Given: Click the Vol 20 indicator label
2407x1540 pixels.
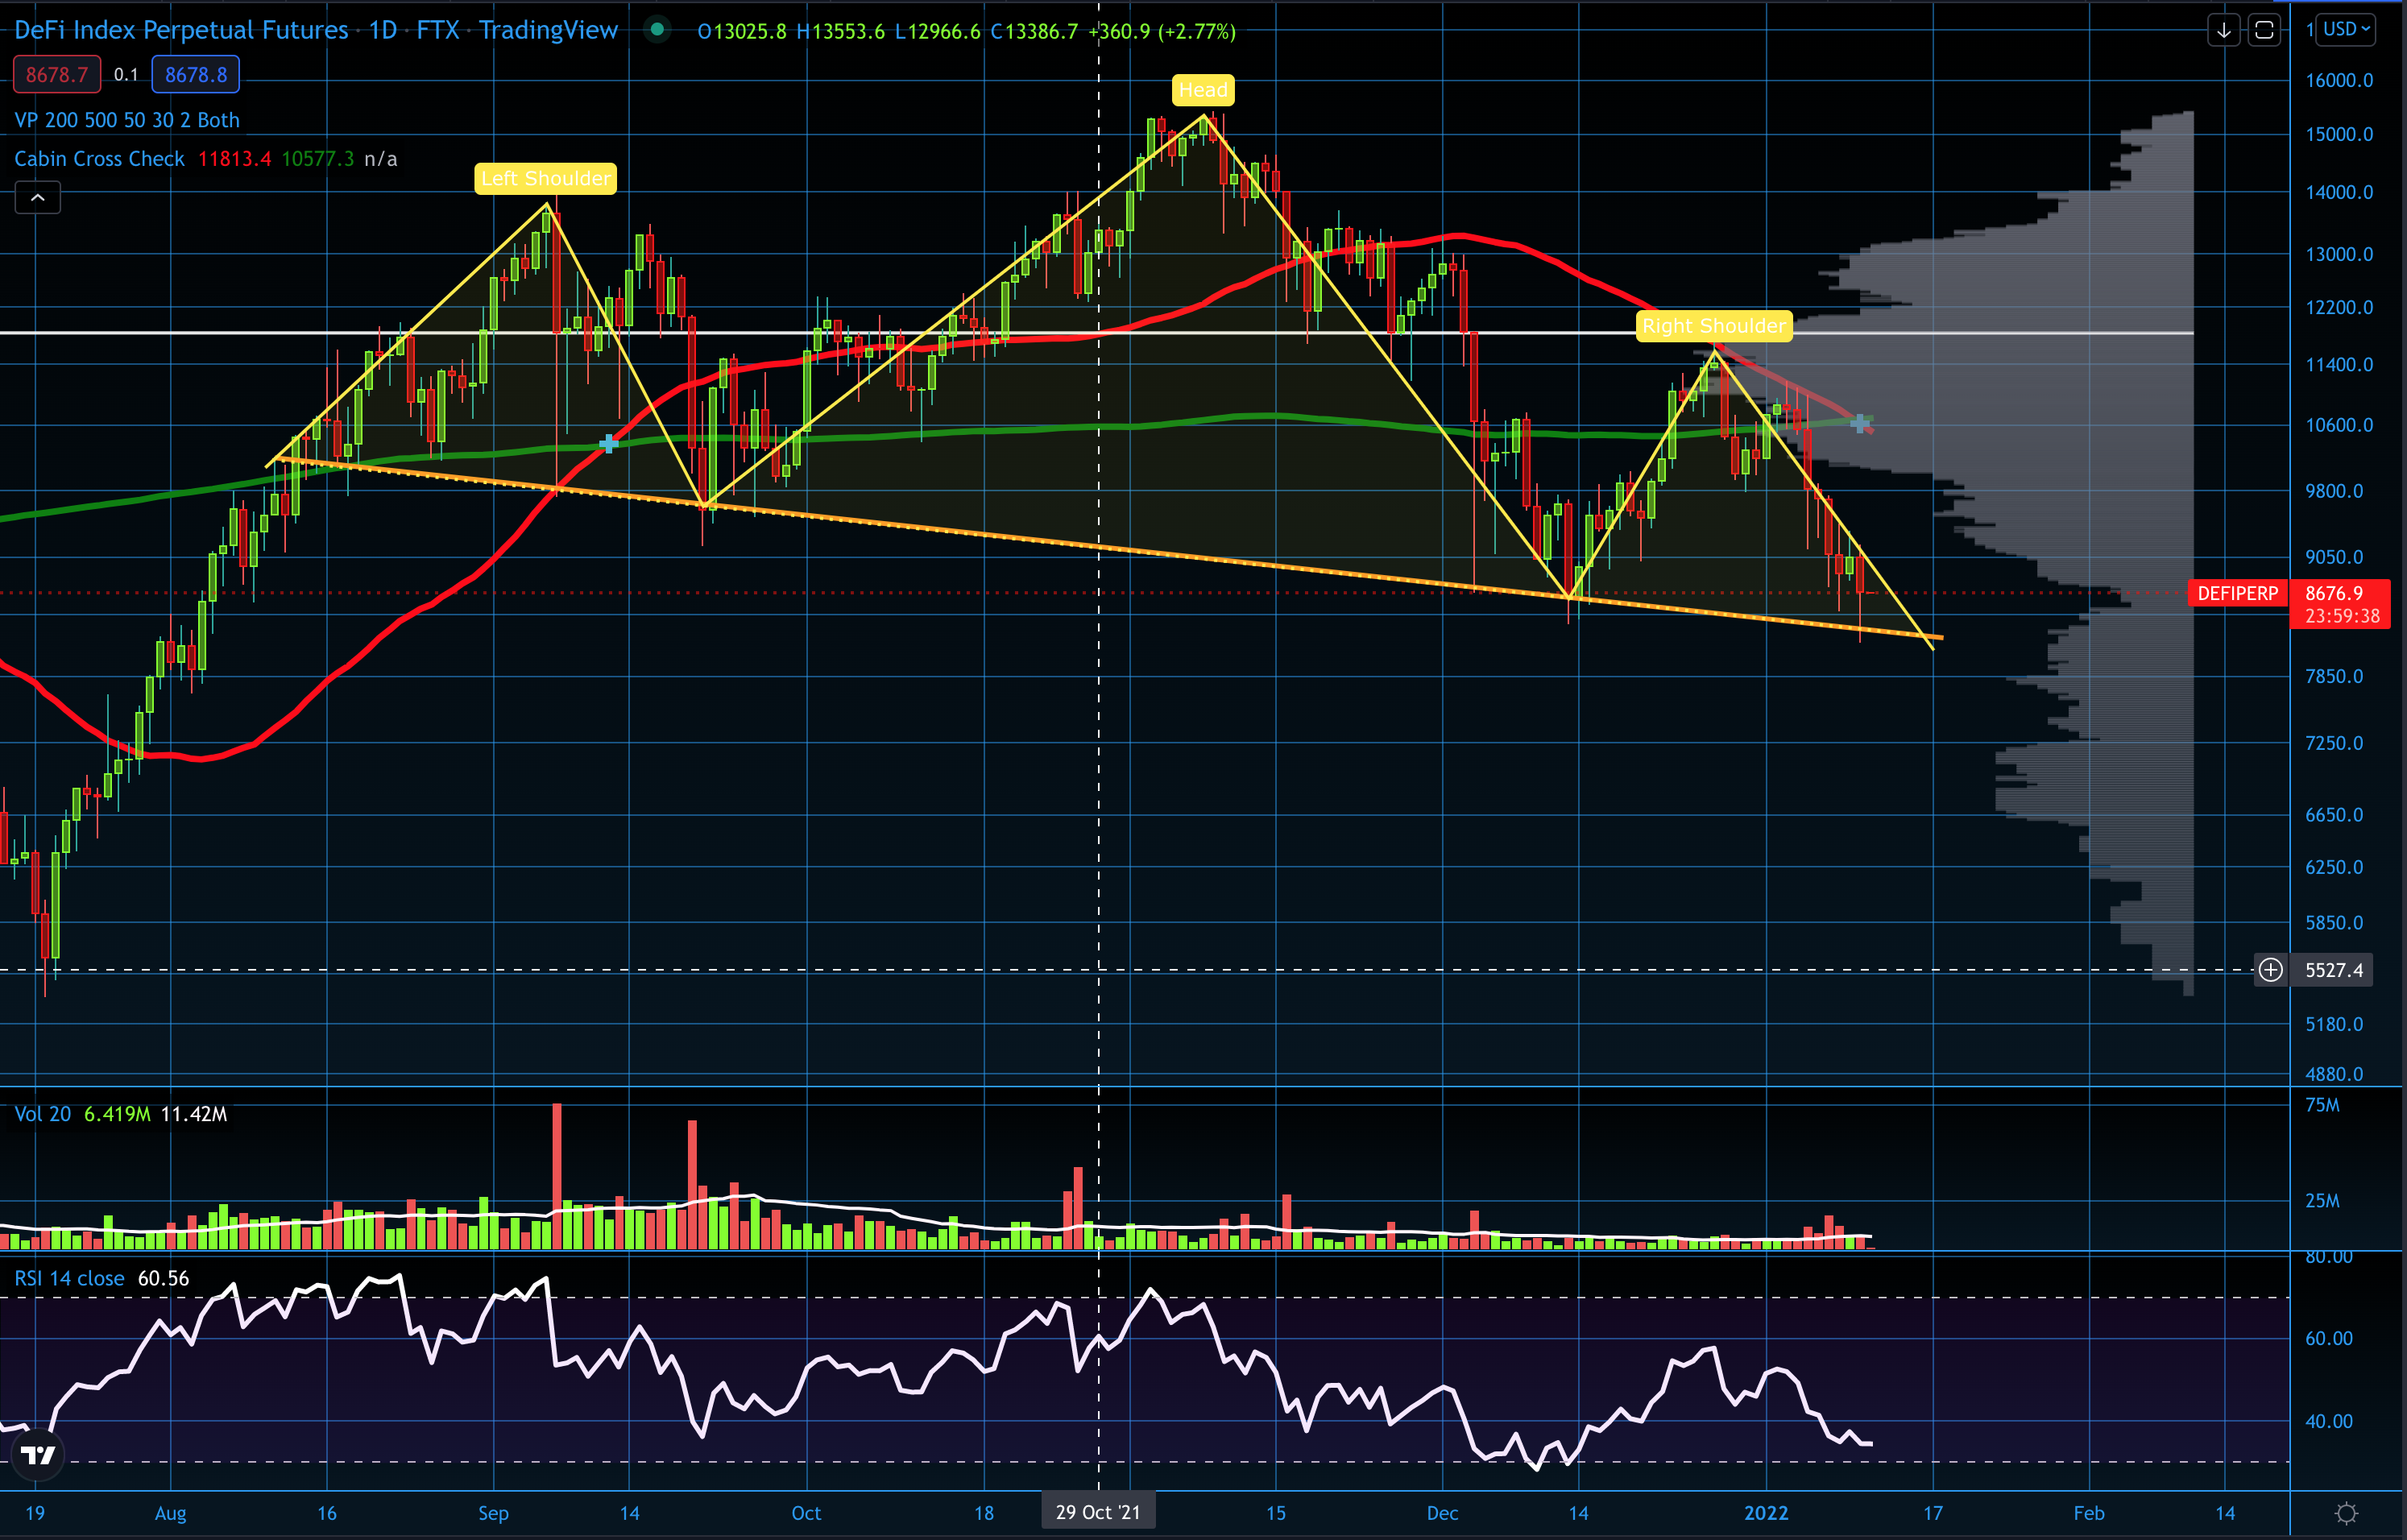Looking at the screenshot, I should 42,1114.
